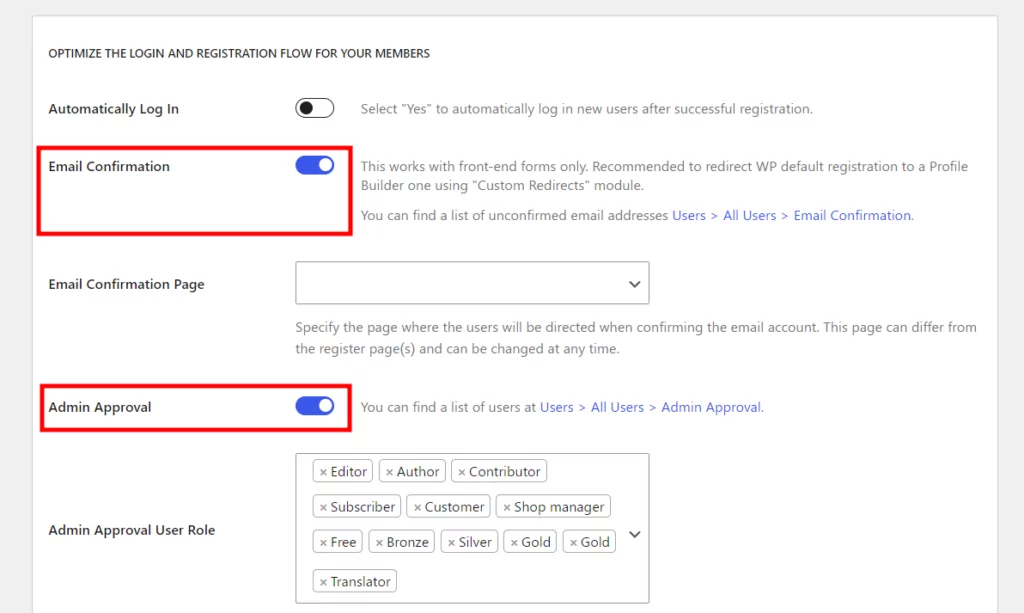
Task: Click the 'Select "Yes" to automatically log in' description
Action: [x=586, y=109]
